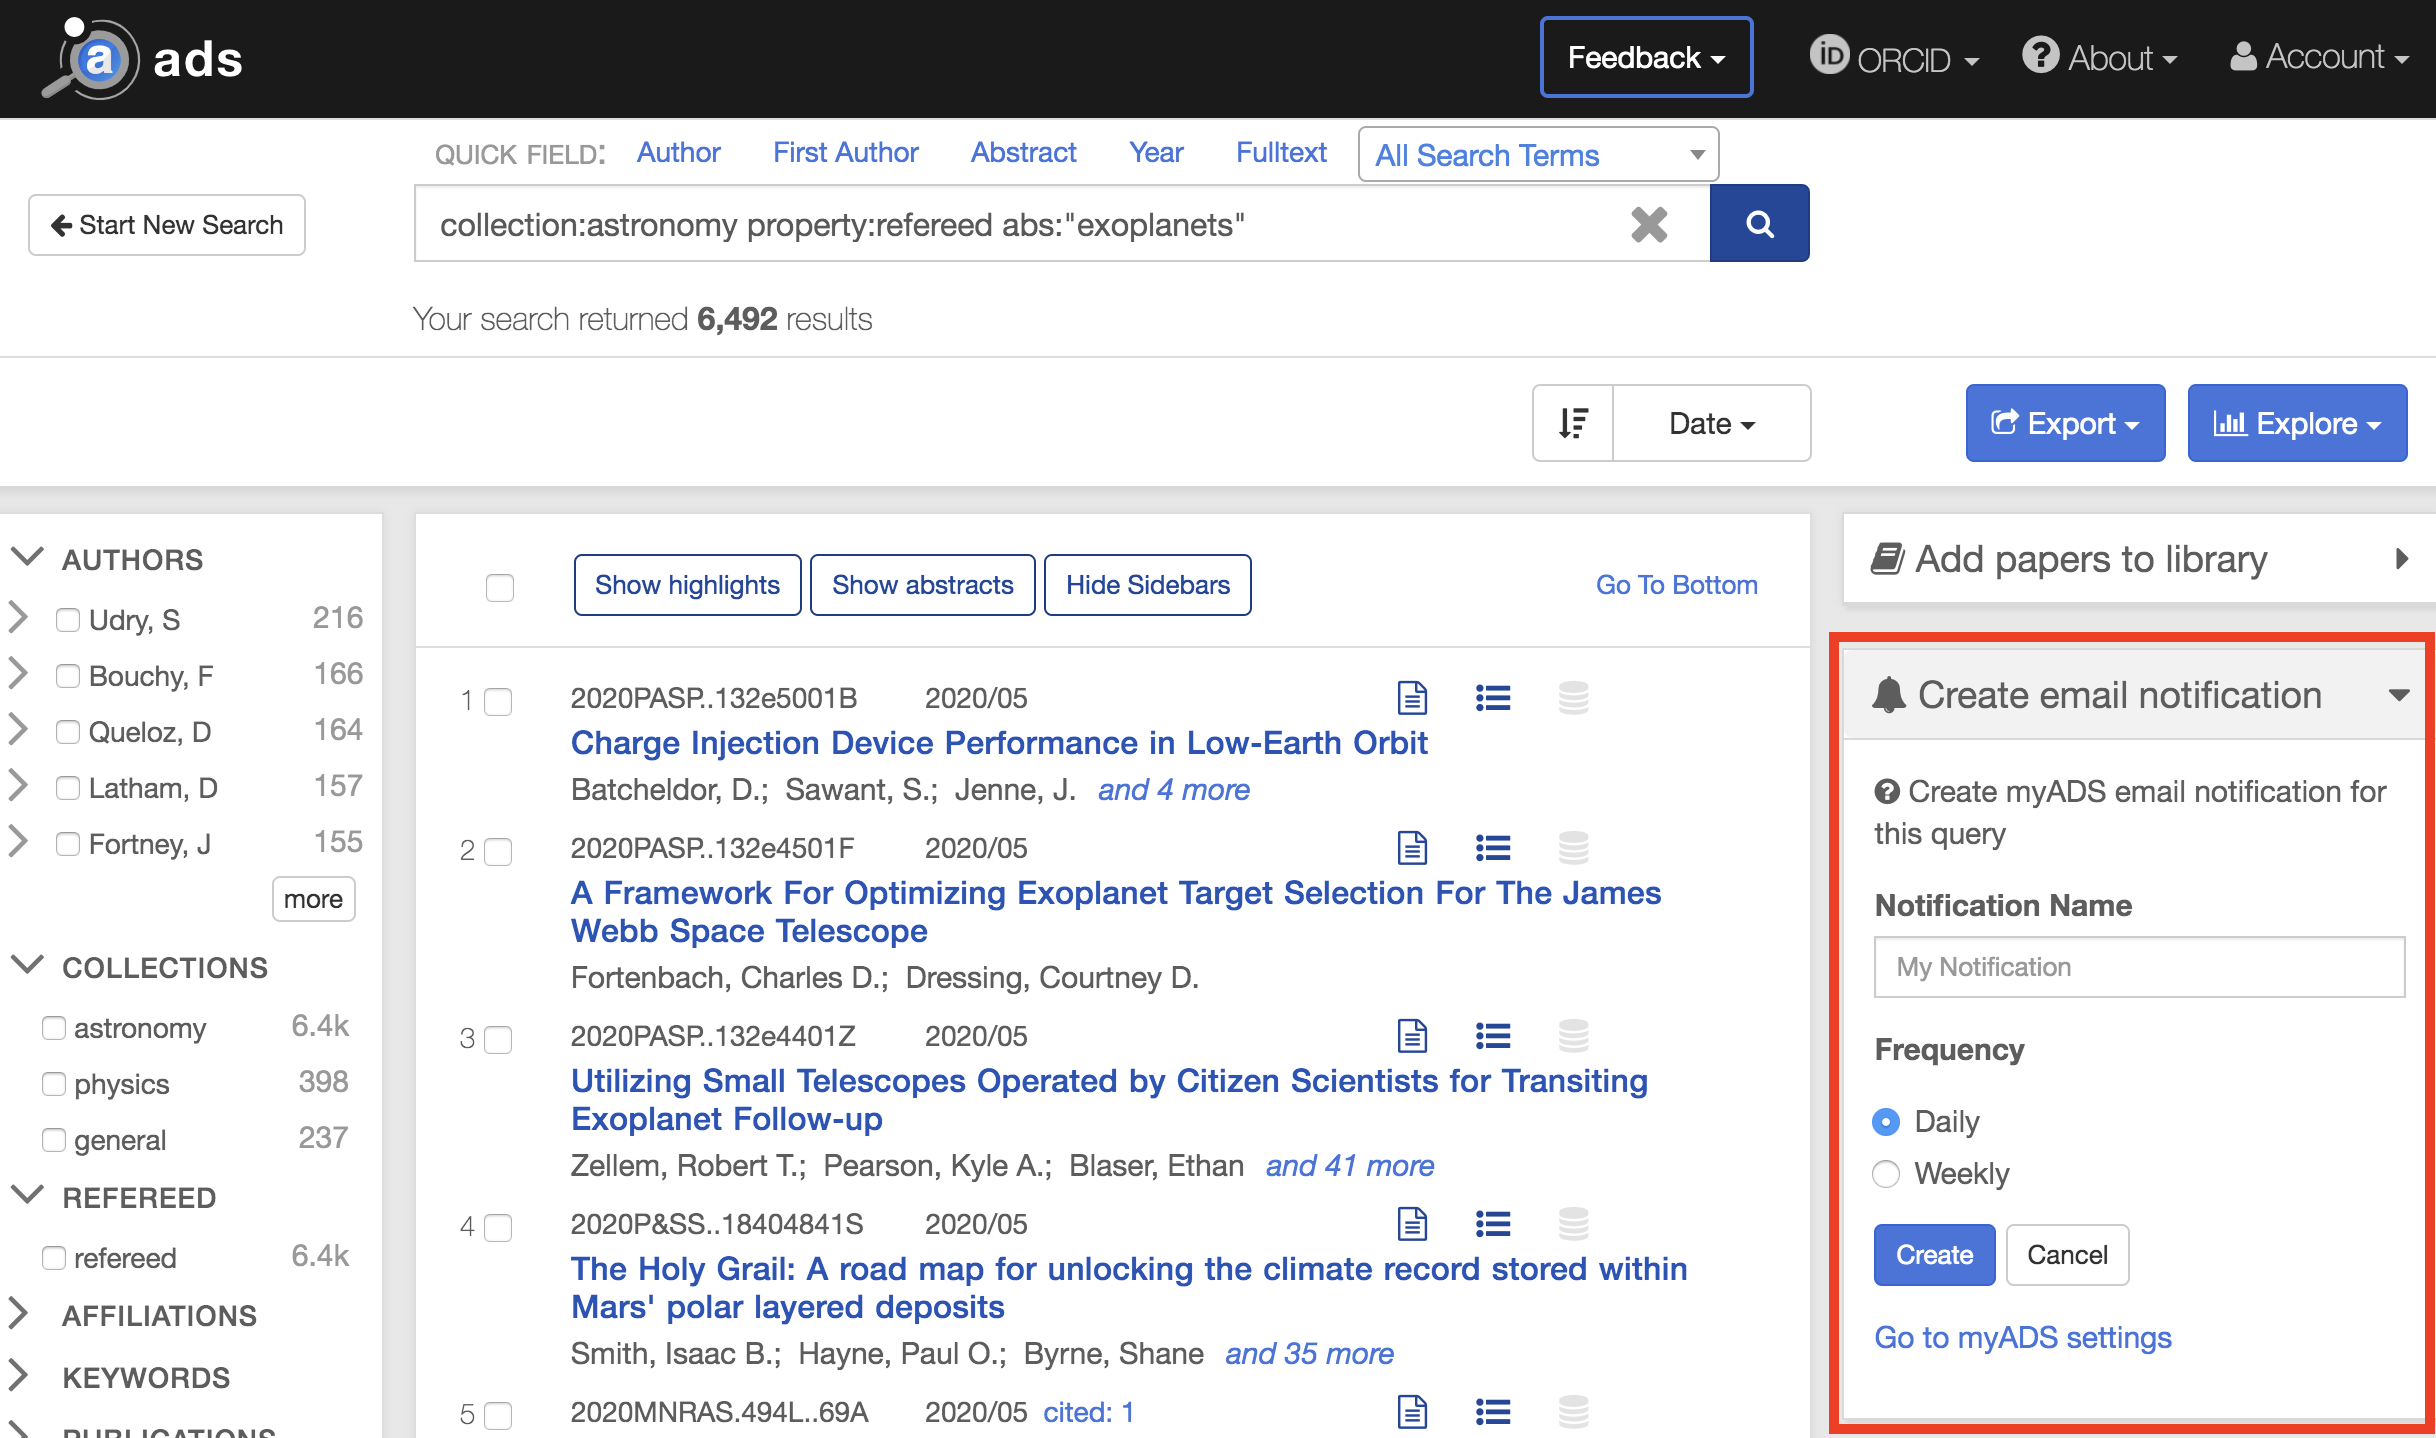Toggle sort direction icon next to Date
Screen dimensions: 2436x1438
tap(1574, 423)
